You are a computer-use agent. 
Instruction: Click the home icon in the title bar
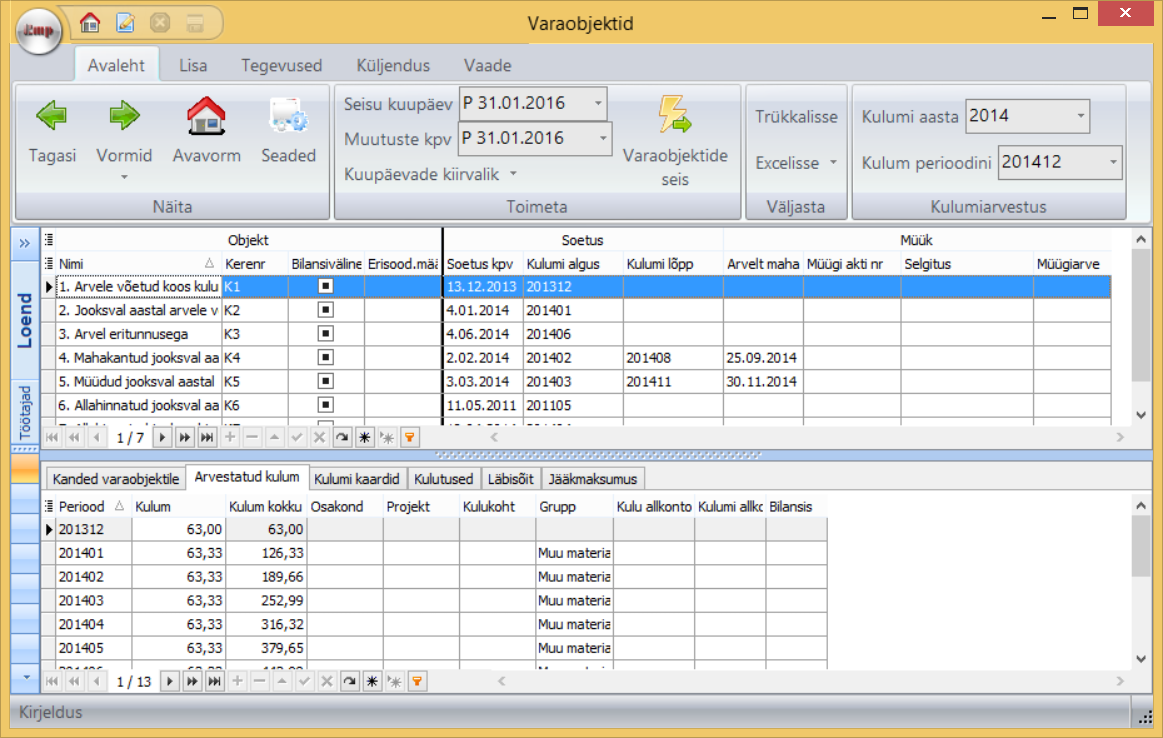click(90, 22)
